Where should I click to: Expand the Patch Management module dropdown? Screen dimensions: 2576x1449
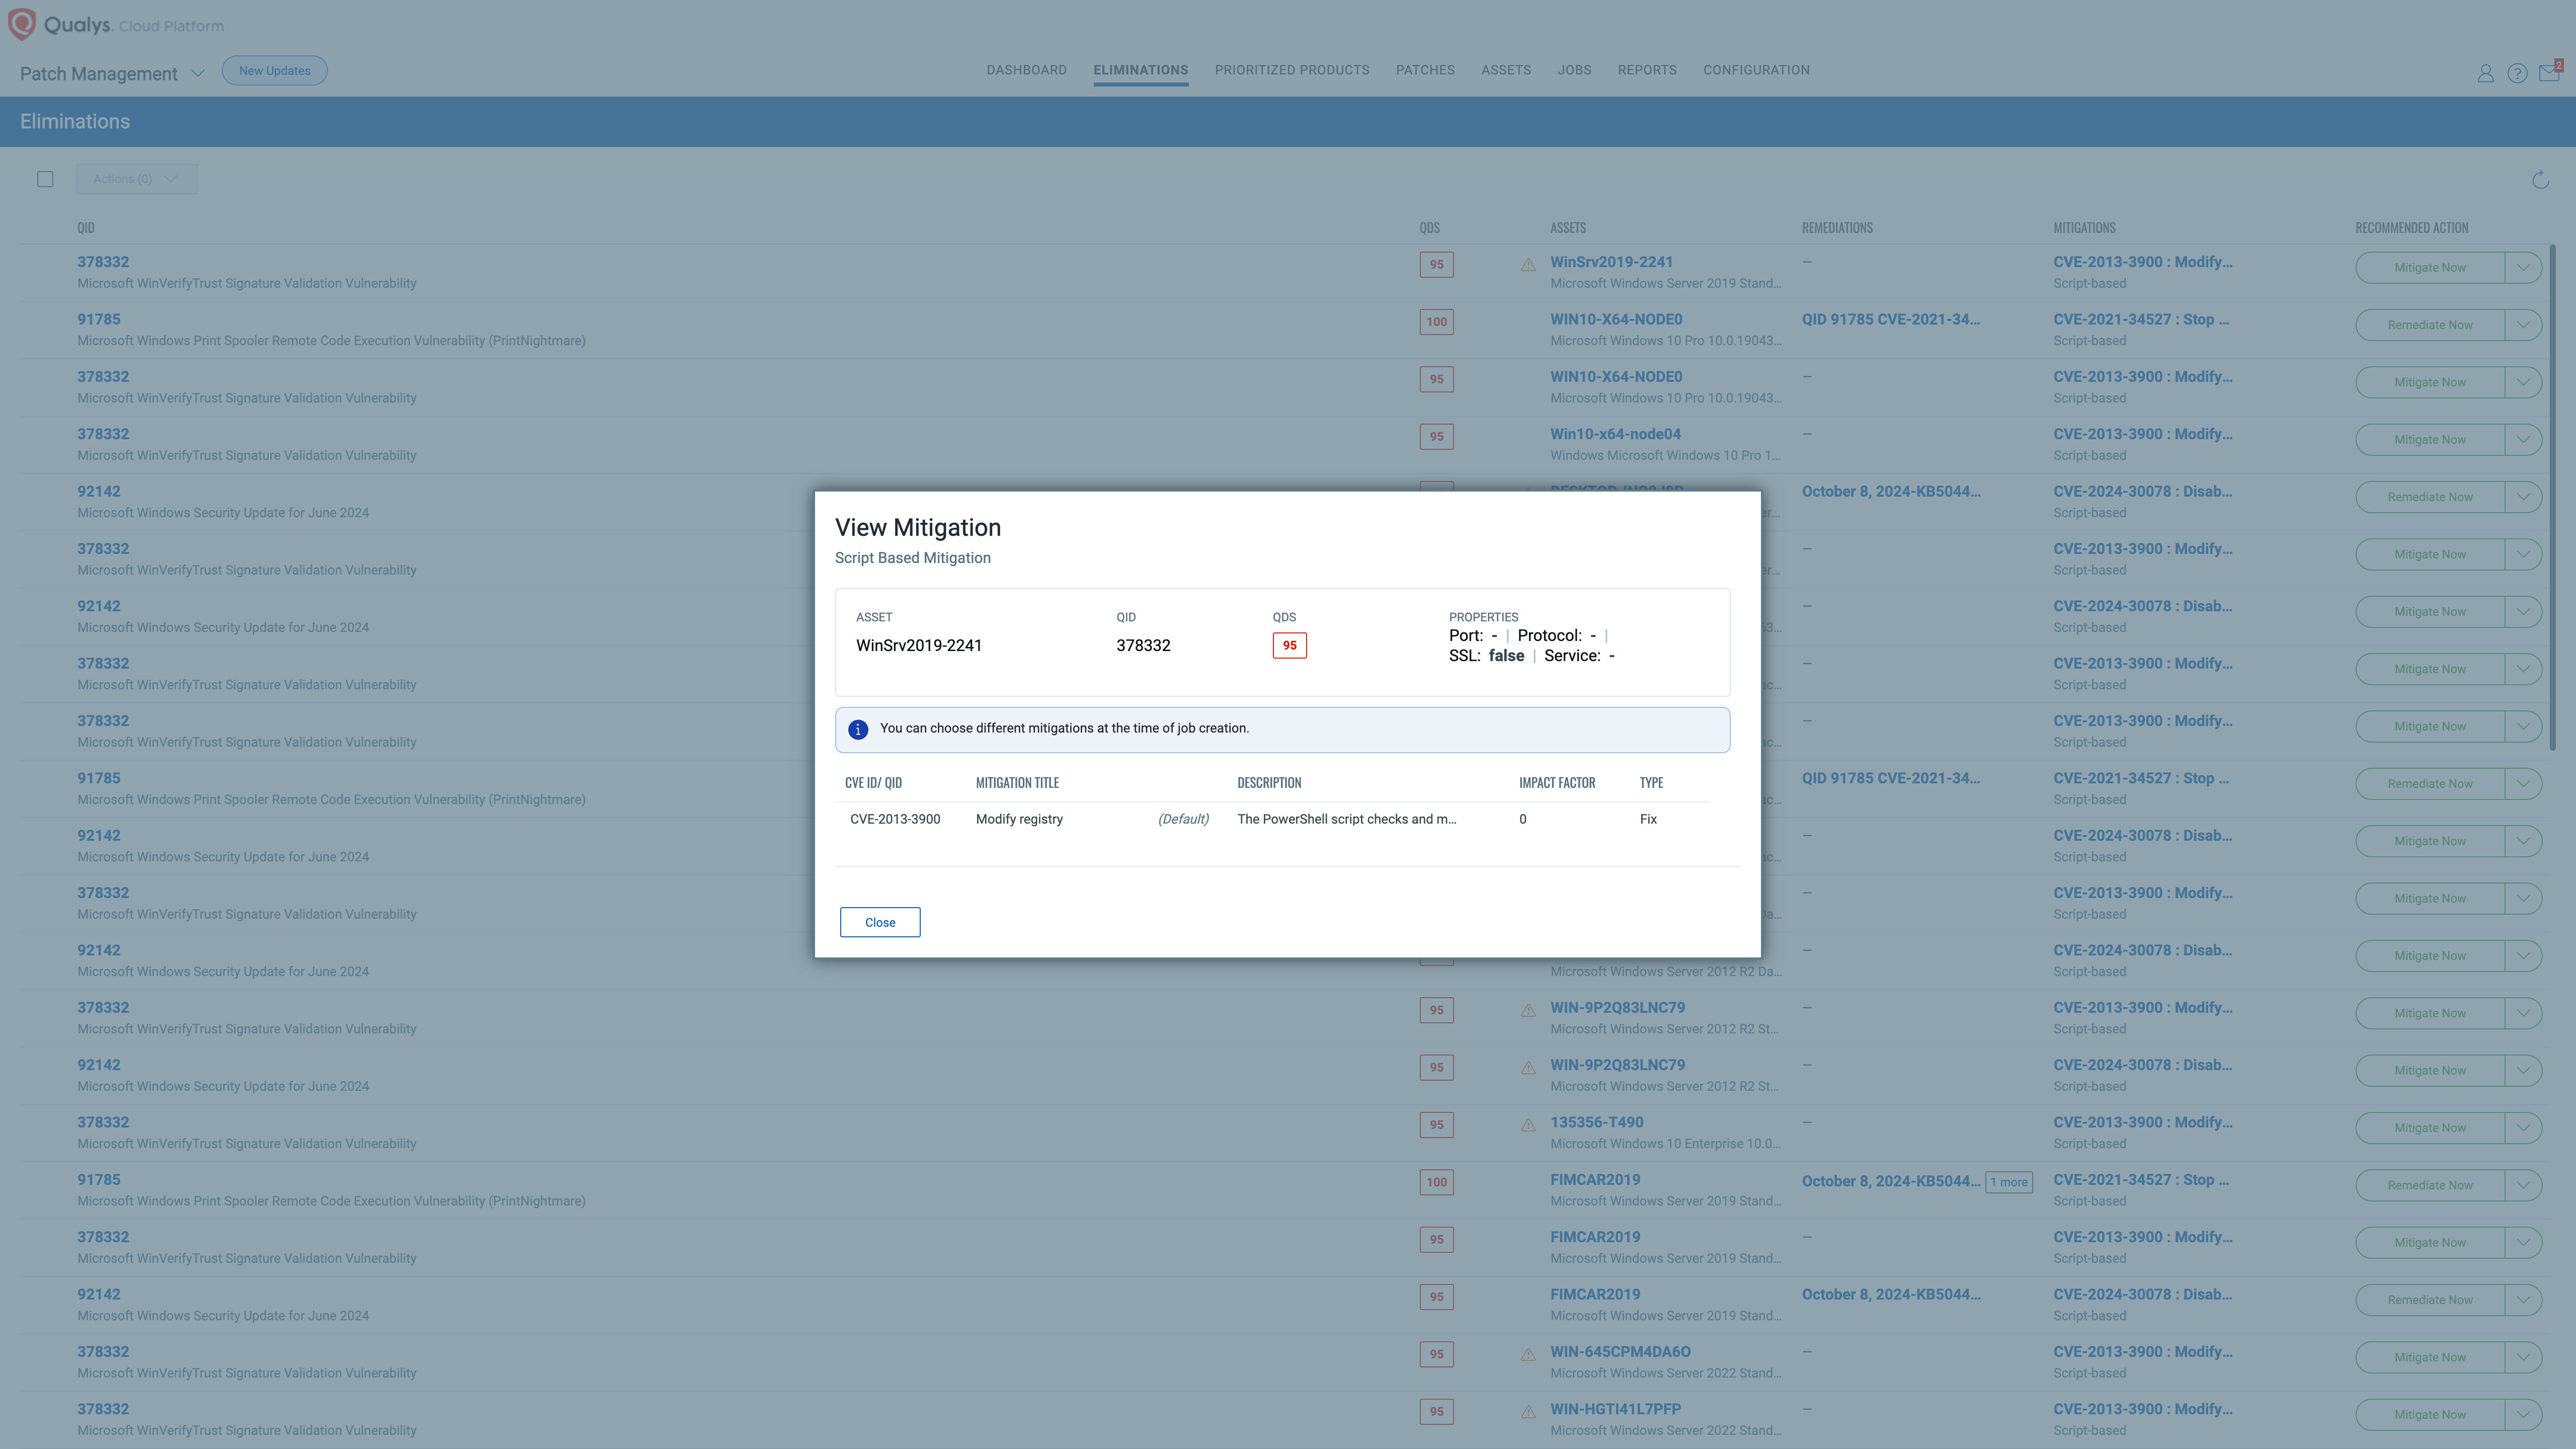point(197,73)
